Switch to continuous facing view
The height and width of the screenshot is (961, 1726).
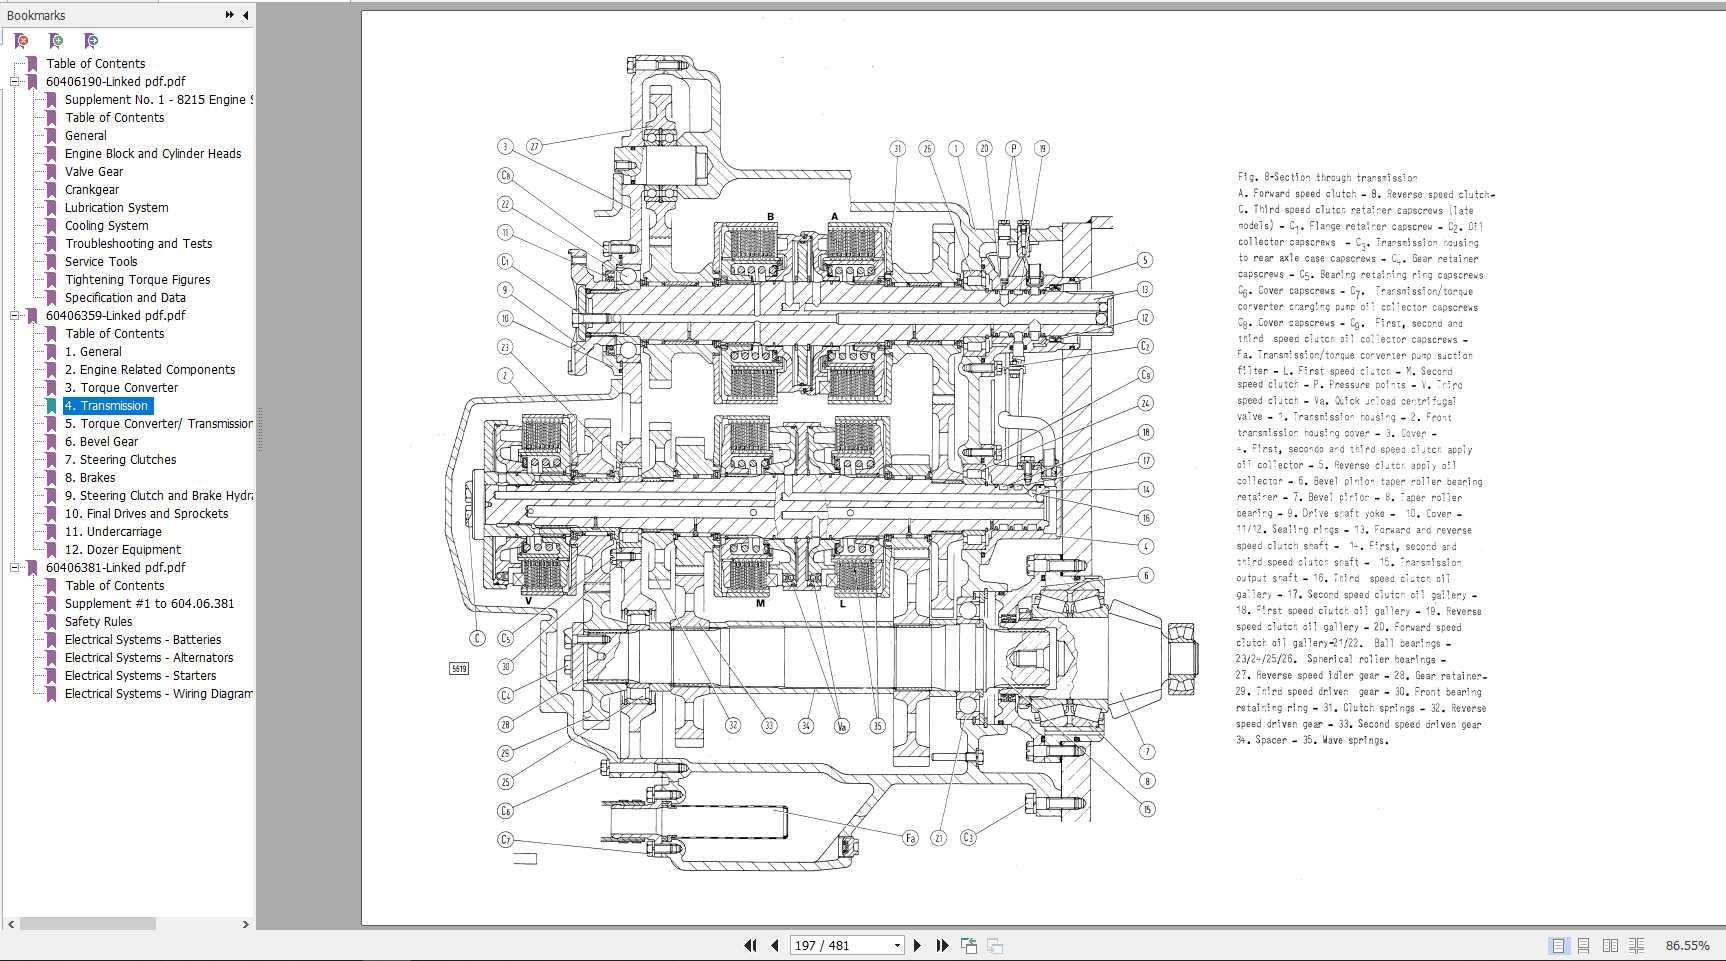click(1636, 945)
